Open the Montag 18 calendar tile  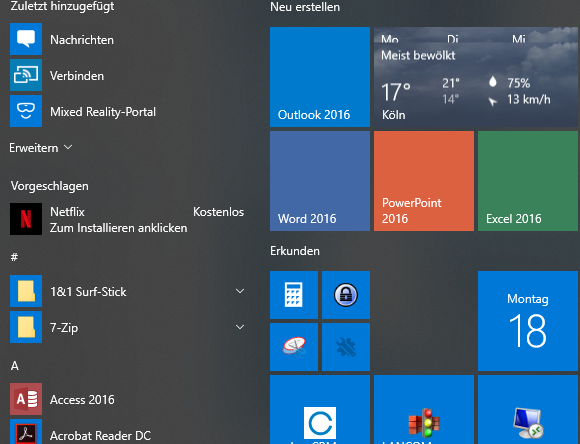[528, 321]
